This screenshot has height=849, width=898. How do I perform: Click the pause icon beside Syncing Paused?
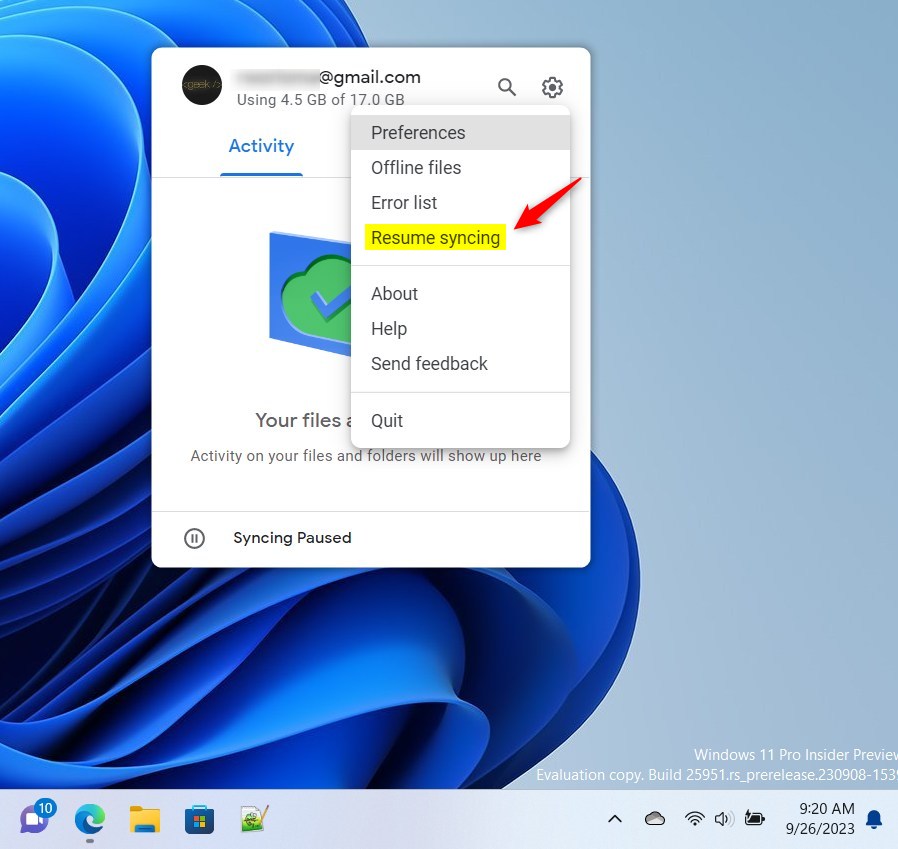tap(194, 539)
